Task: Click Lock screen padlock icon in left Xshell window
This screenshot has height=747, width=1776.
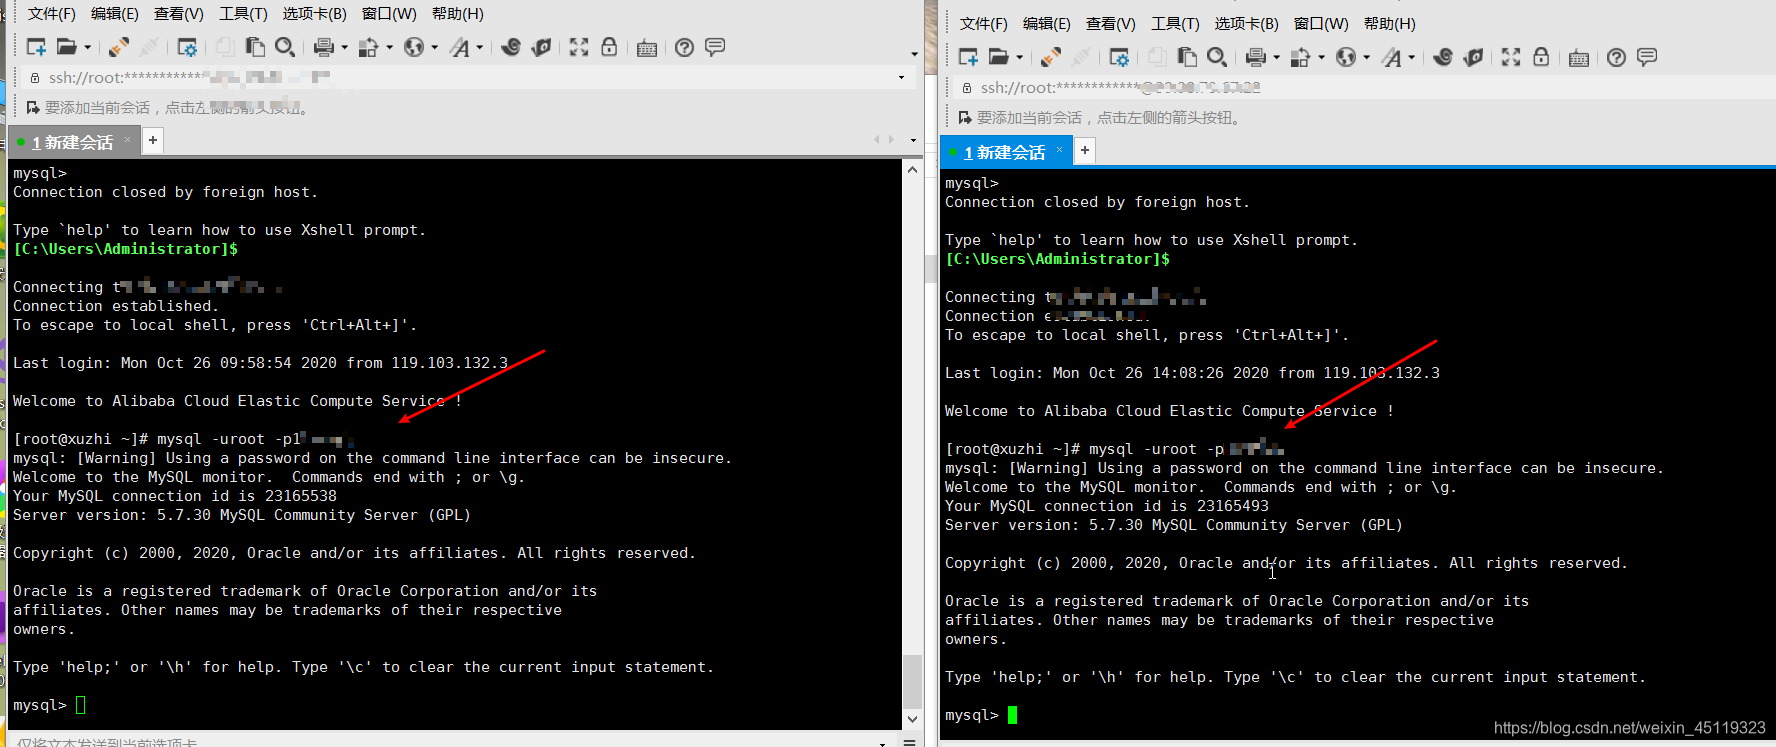Action: [609, 47]
